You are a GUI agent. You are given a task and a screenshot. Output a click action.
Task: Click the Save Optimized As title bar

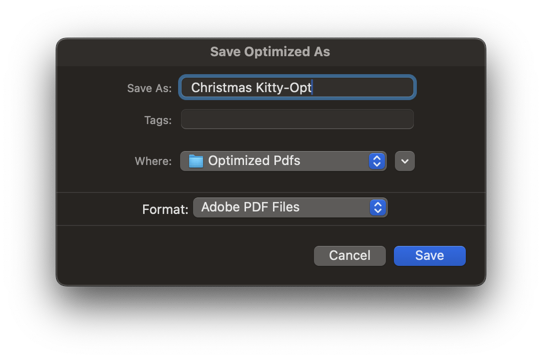pyautogui.click(x=270, y=52)
